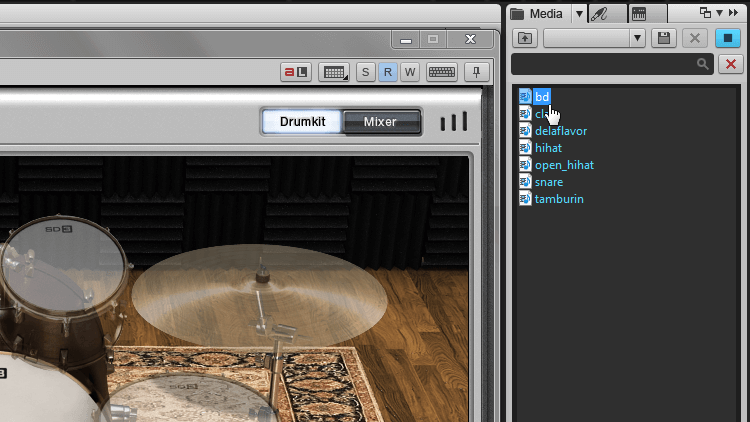Open the folder path combo box
750x422 pixels.
pos(594,38)
